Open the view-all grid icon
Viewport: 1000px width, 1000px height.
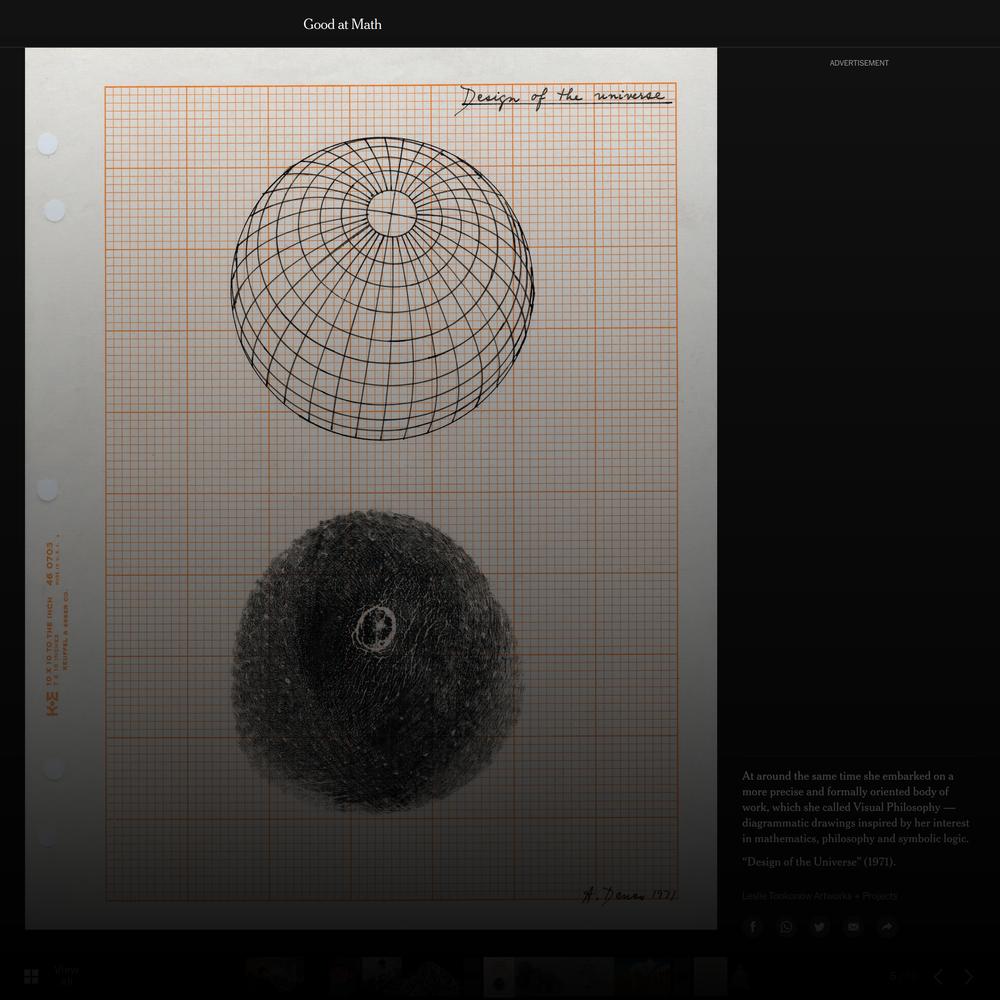31,976
